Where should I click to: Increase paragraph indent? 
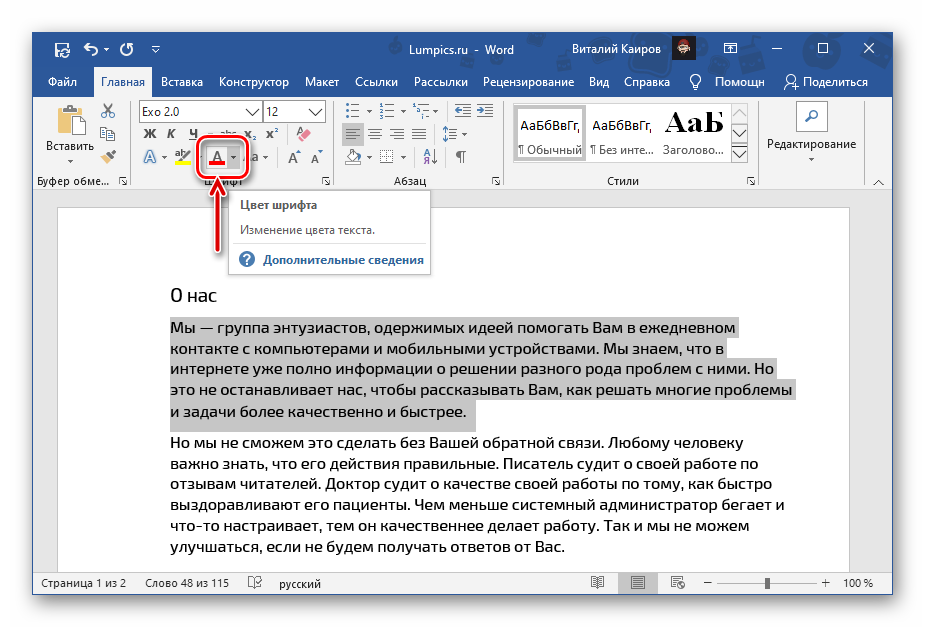click(485, 111)
